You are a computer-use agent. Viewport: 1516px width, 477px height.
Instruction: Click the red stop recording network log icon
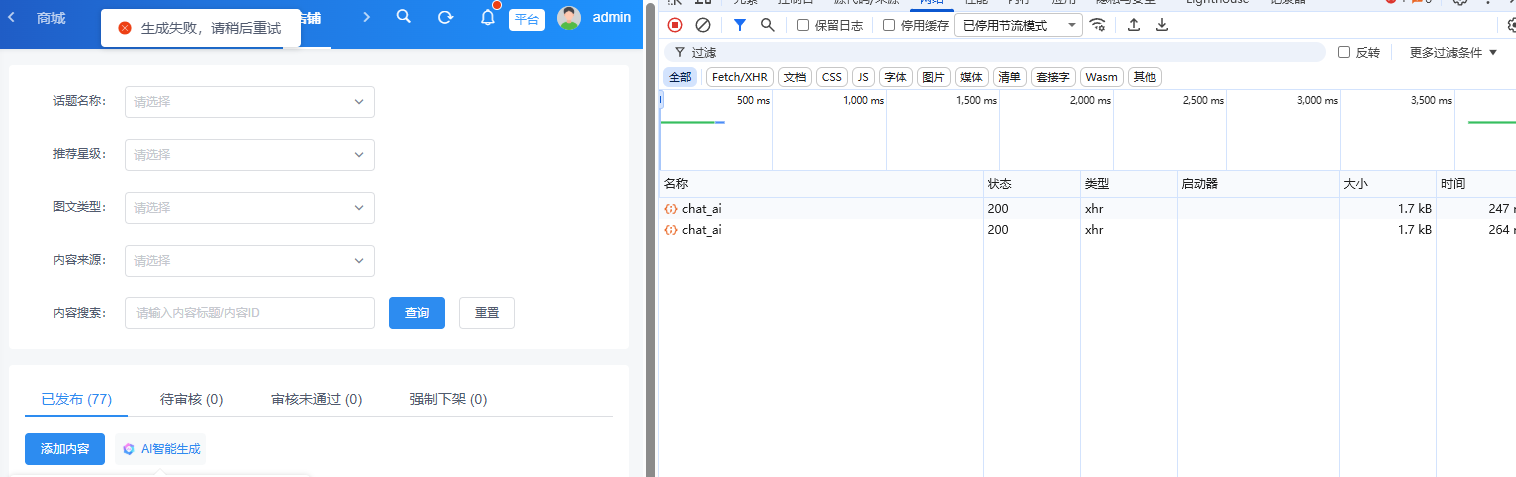675,25
